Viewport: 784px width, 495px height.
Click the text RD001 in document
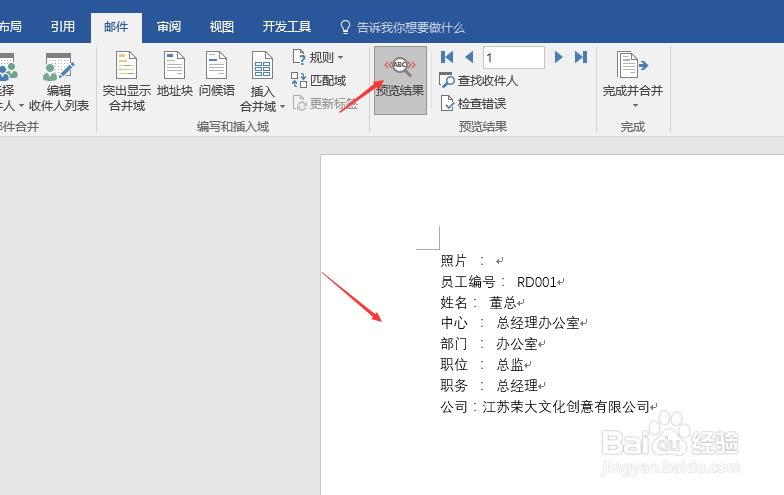click(x=536, y=282)
